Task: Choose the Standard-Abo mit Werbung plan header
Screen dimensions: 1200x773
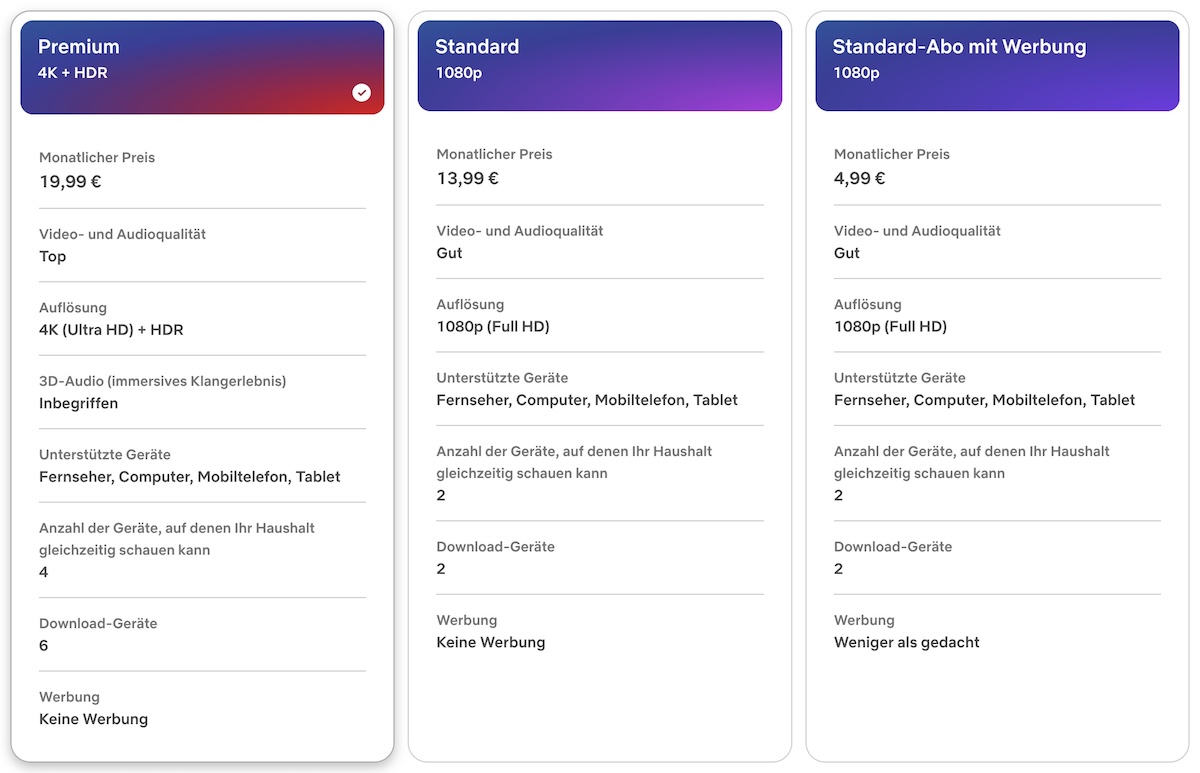Action: [x=997, y=65]
